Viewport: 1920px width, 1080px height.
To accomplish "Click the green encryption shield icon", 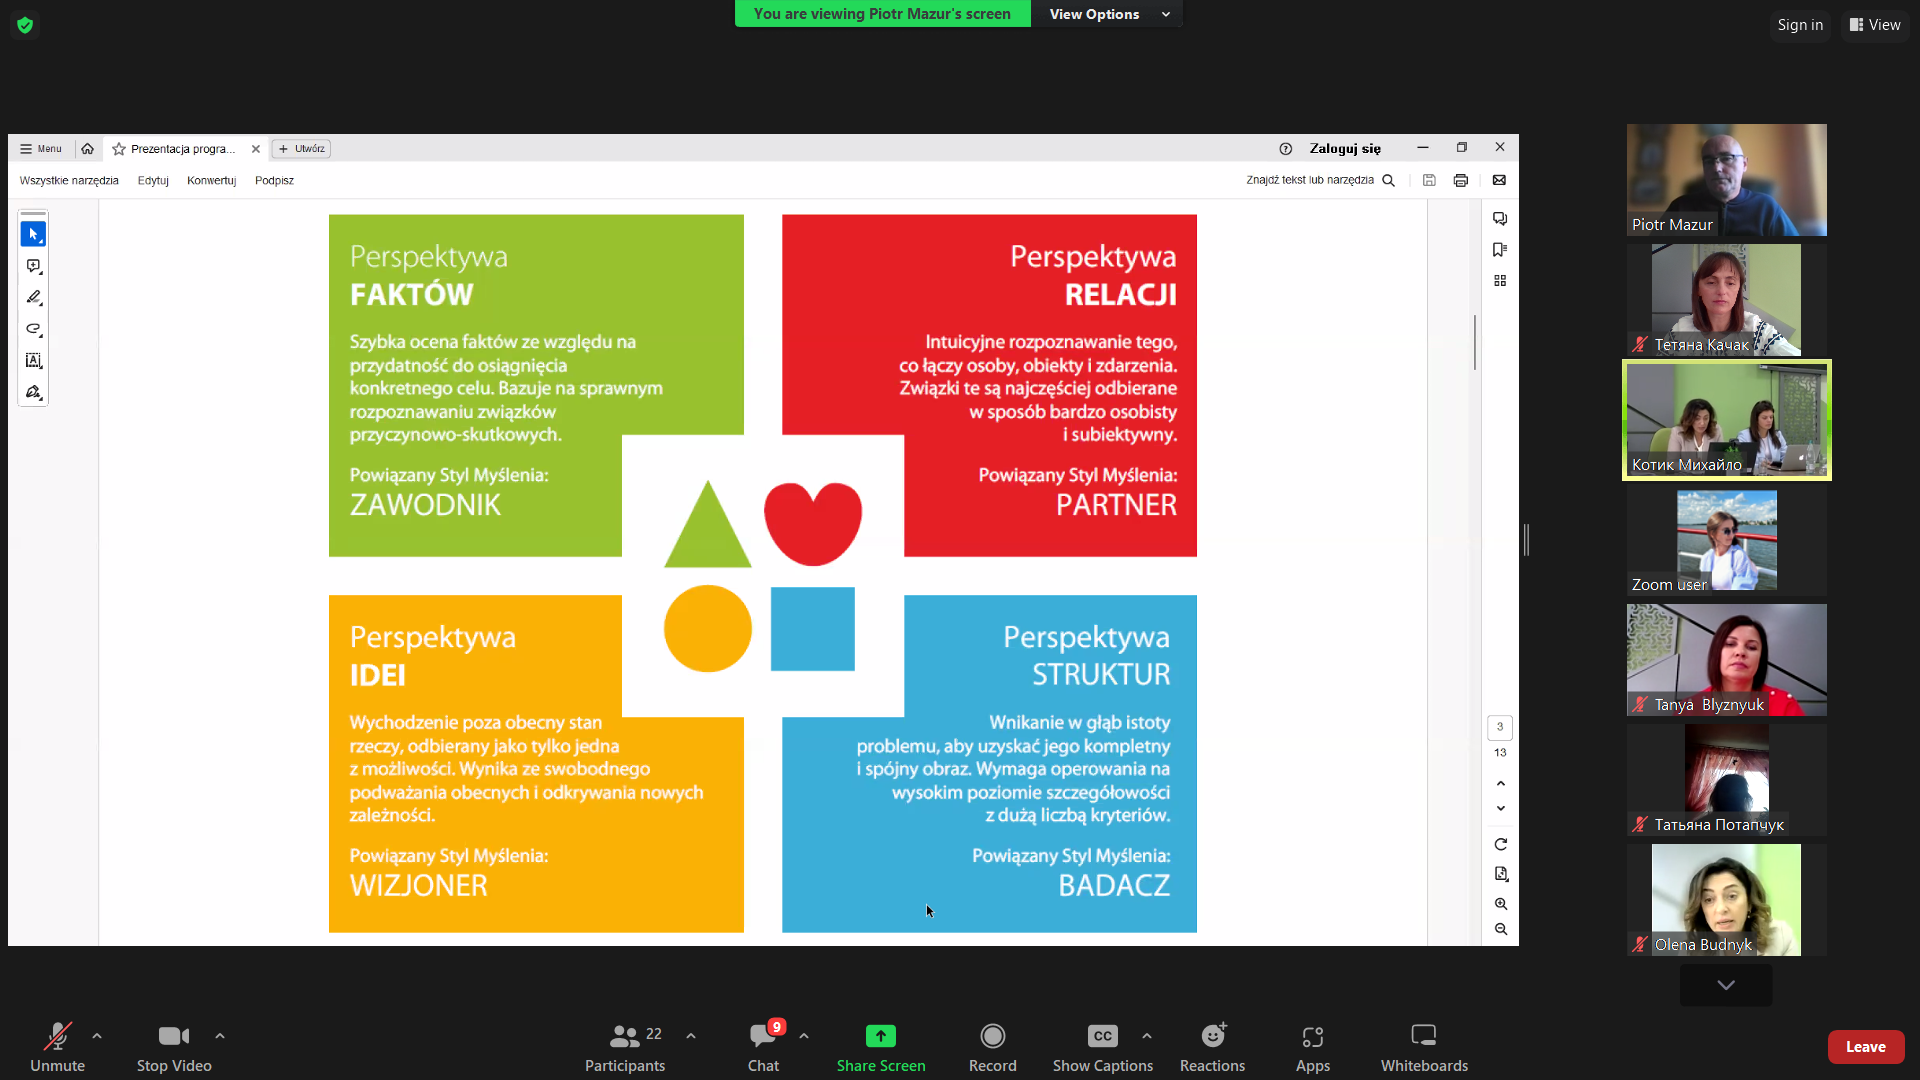I will pos(25,25).
